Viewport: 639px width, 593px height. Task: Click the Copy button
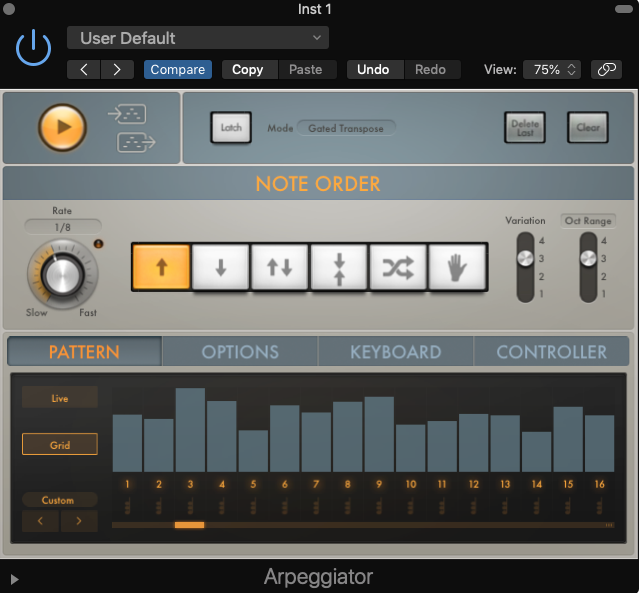tap(248, 70)
